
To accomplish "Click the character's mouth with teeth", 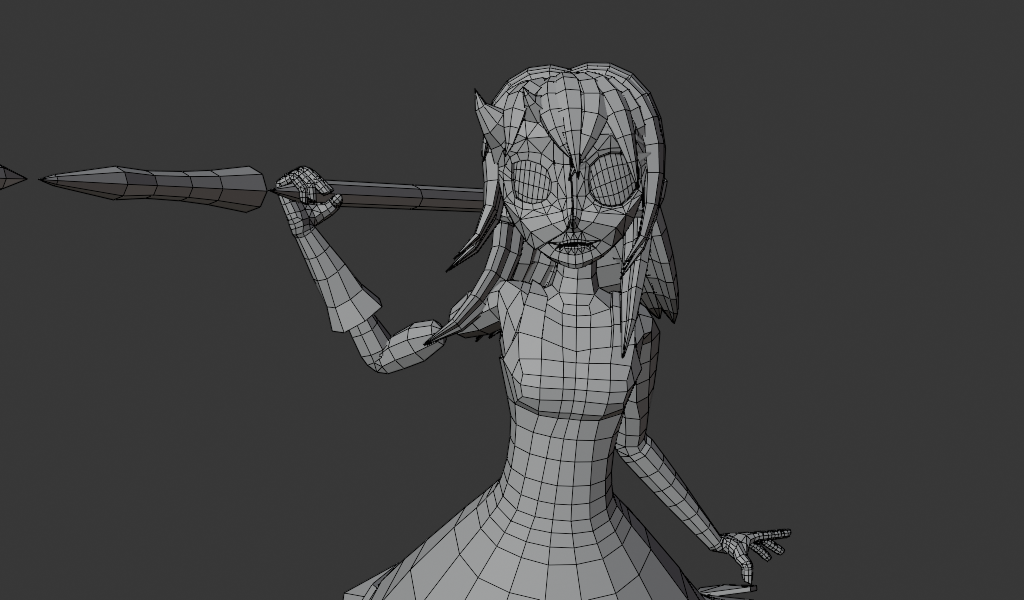I will click(x=572, y=247).
